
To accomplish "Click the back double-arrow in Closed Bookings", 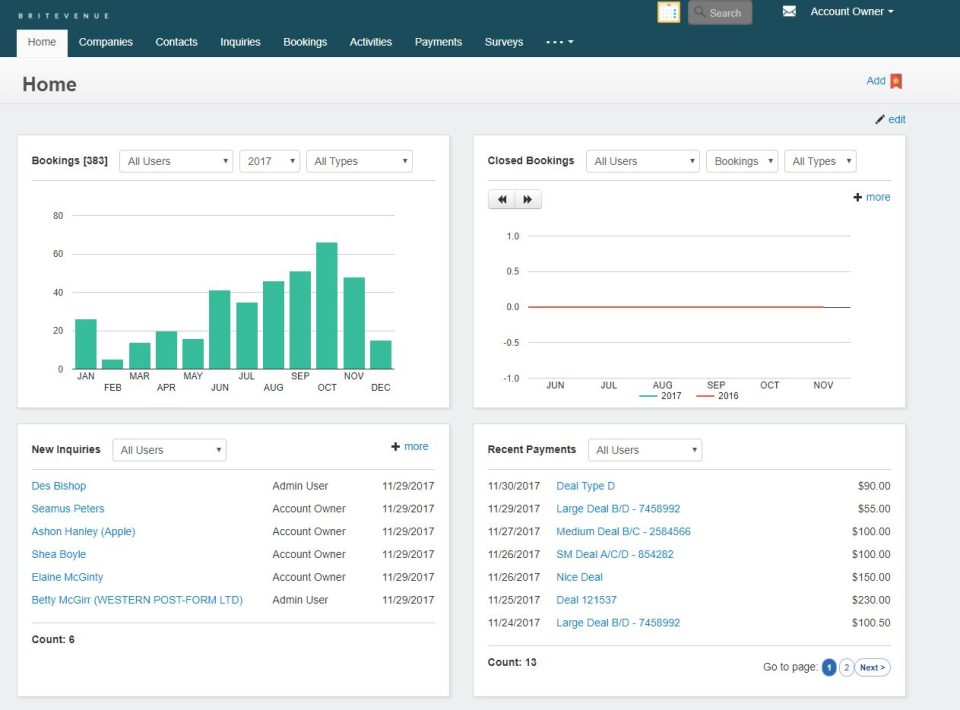I will point(502,199).
